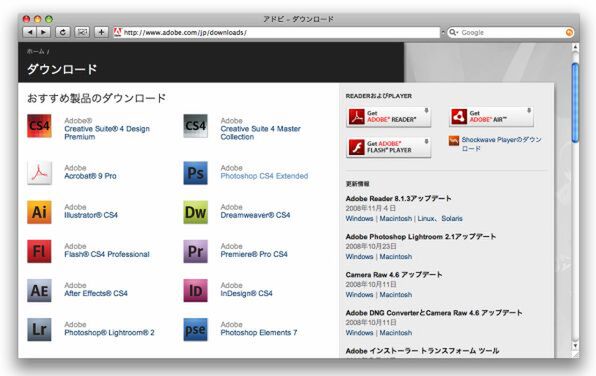The width and height of the screenshot is (596, 376).
Task: Click the Adobe favicon in the address bar
Action: tap(117, 32)
